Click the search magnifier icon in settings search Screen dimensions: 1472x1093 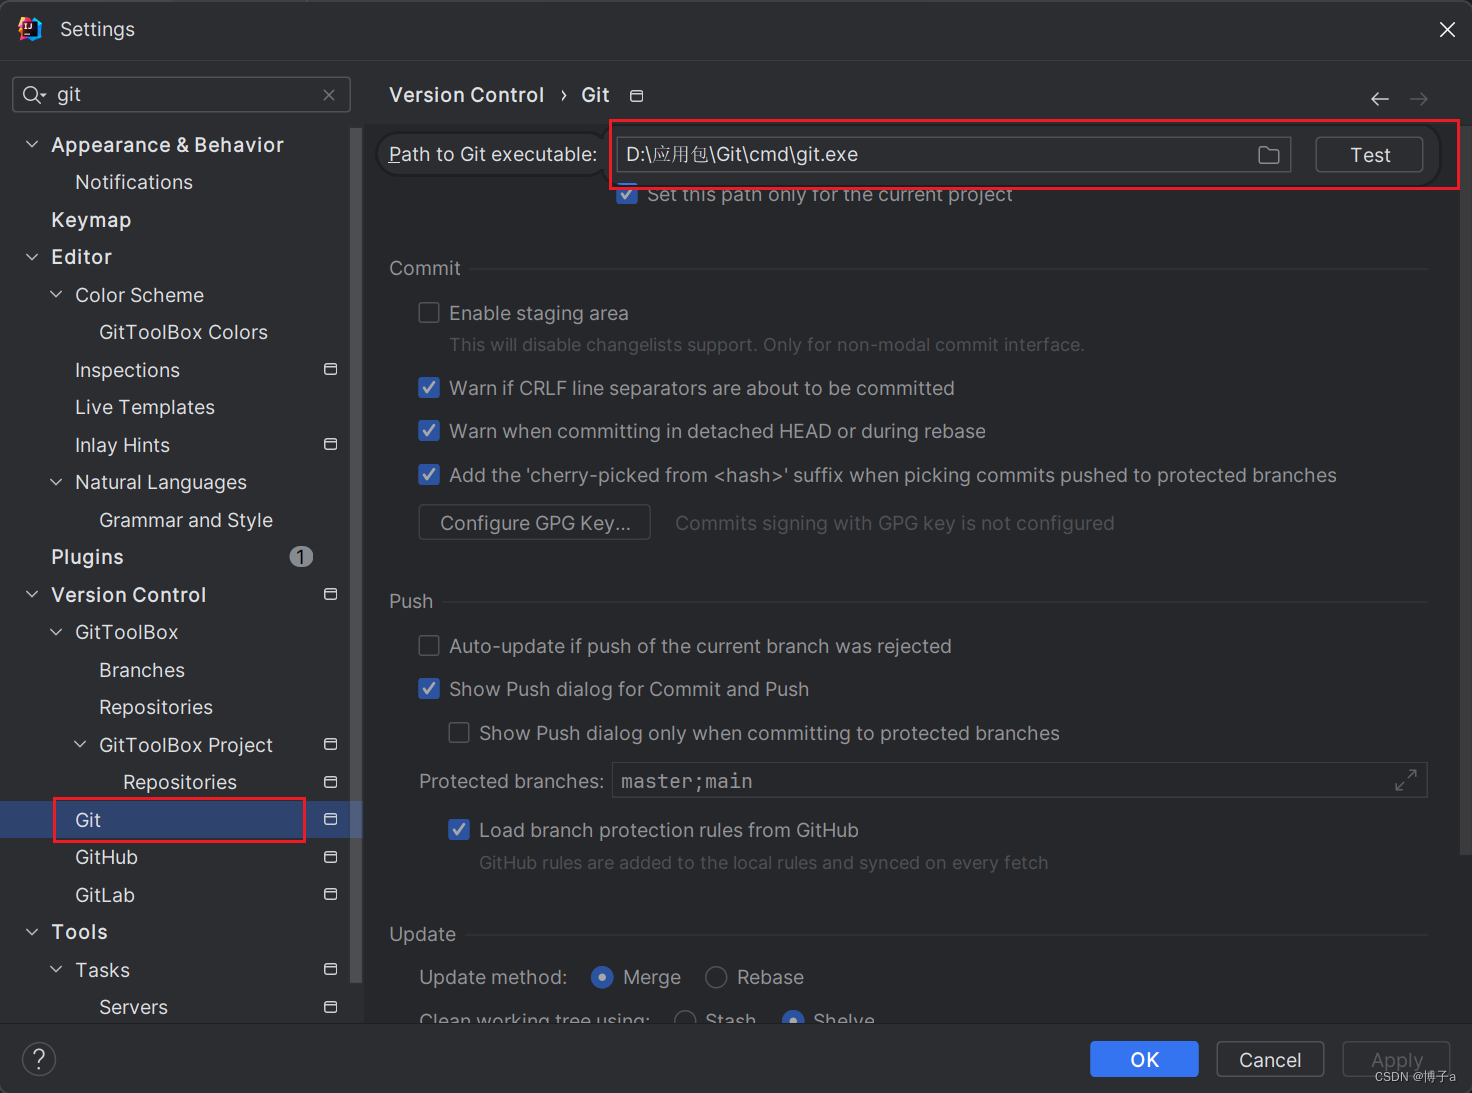pos(33,95)
